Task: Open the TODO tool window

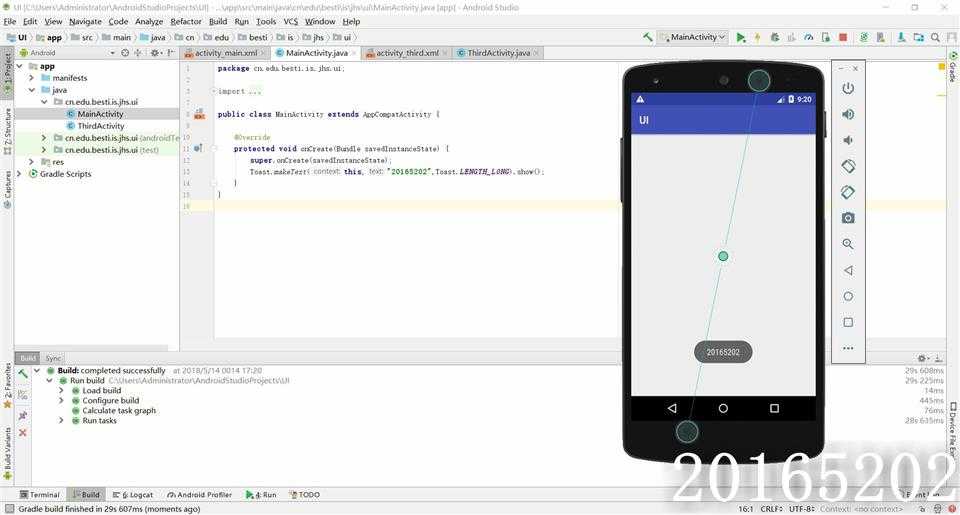Action: [x=304, y=495]
